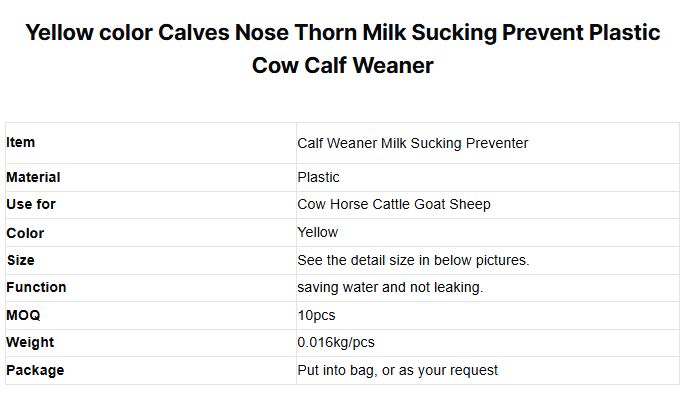
Task: Select the "Use for" row label
Action: click(x=31, y=204)
